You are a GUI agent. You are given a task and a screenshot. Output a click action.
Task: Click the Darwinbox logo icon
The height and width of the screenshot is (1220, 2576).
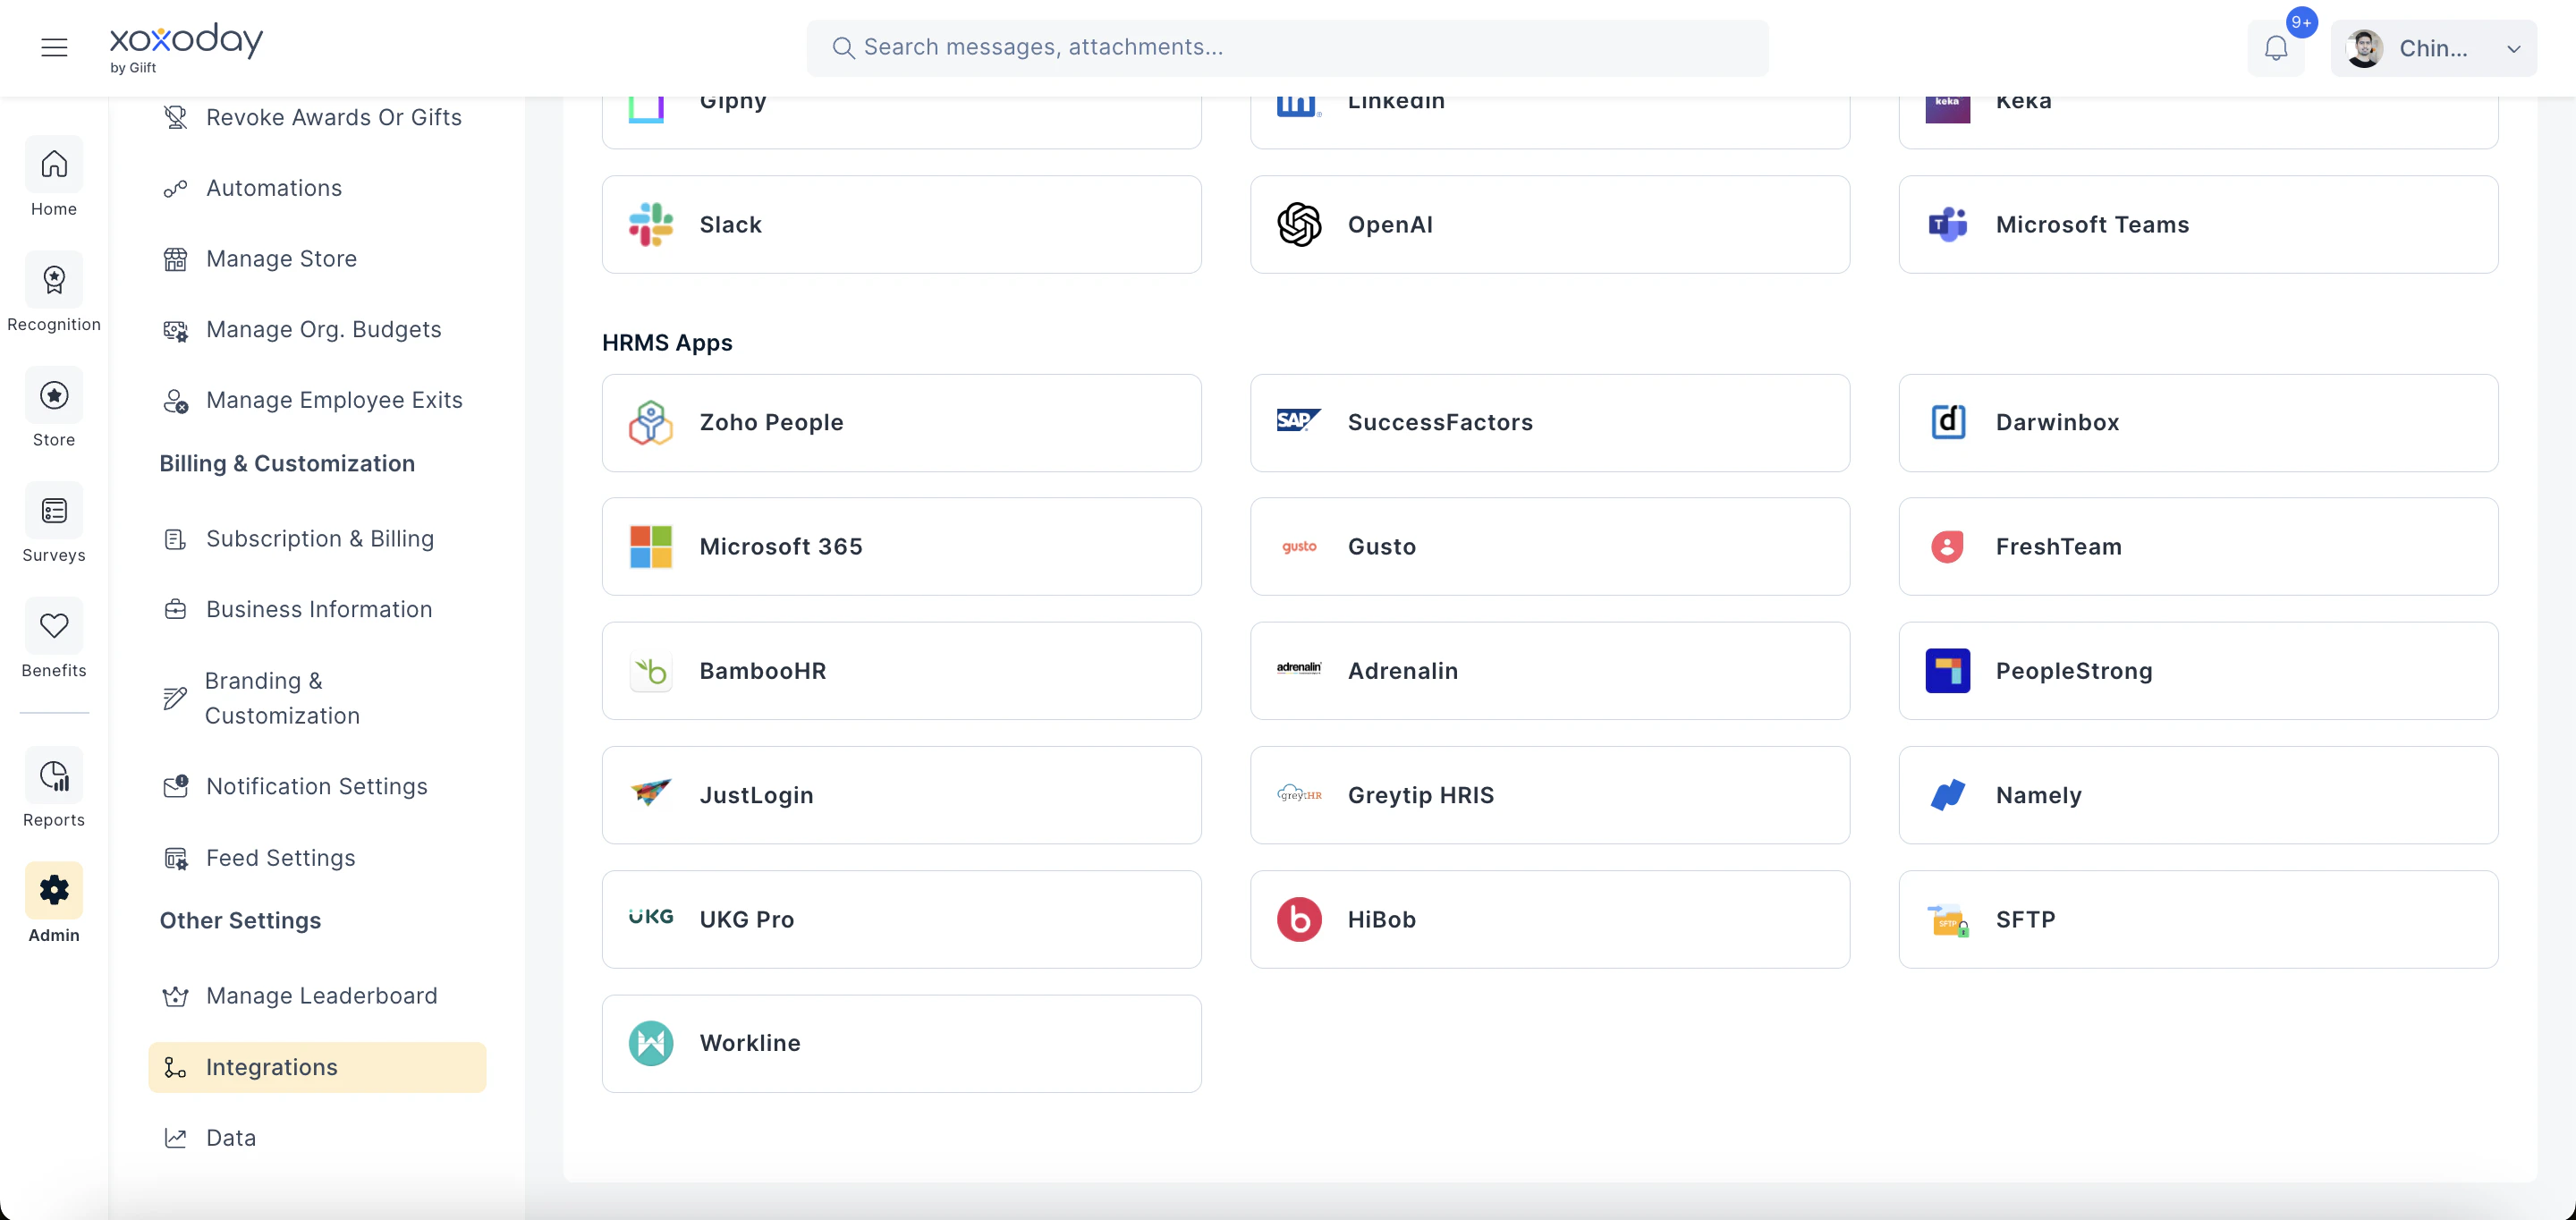(x=1947, y=423)
